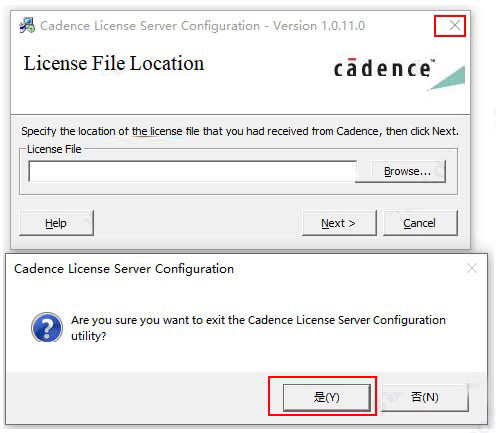The image size is (496, 433).
Task: Click the Browse... button for license file
Action: pyautogui.click(x=408, y=171)
